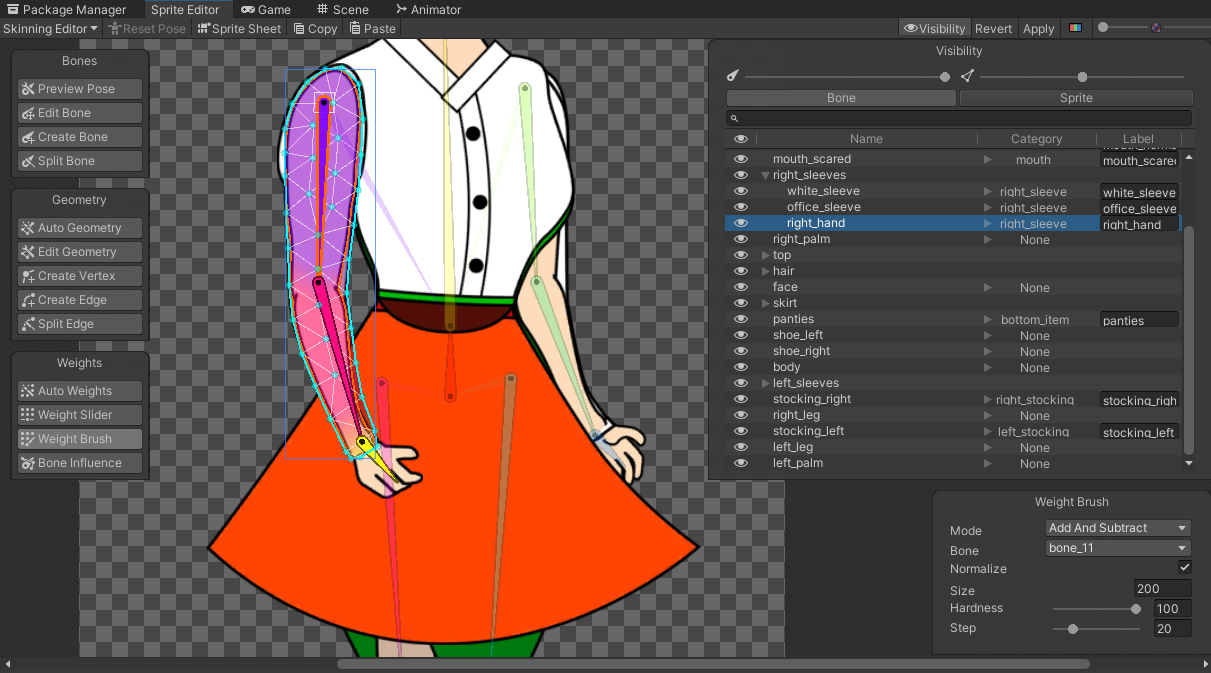Choose the Split Bone tool
Viewport: 1211px width, 673px height.
80,161
